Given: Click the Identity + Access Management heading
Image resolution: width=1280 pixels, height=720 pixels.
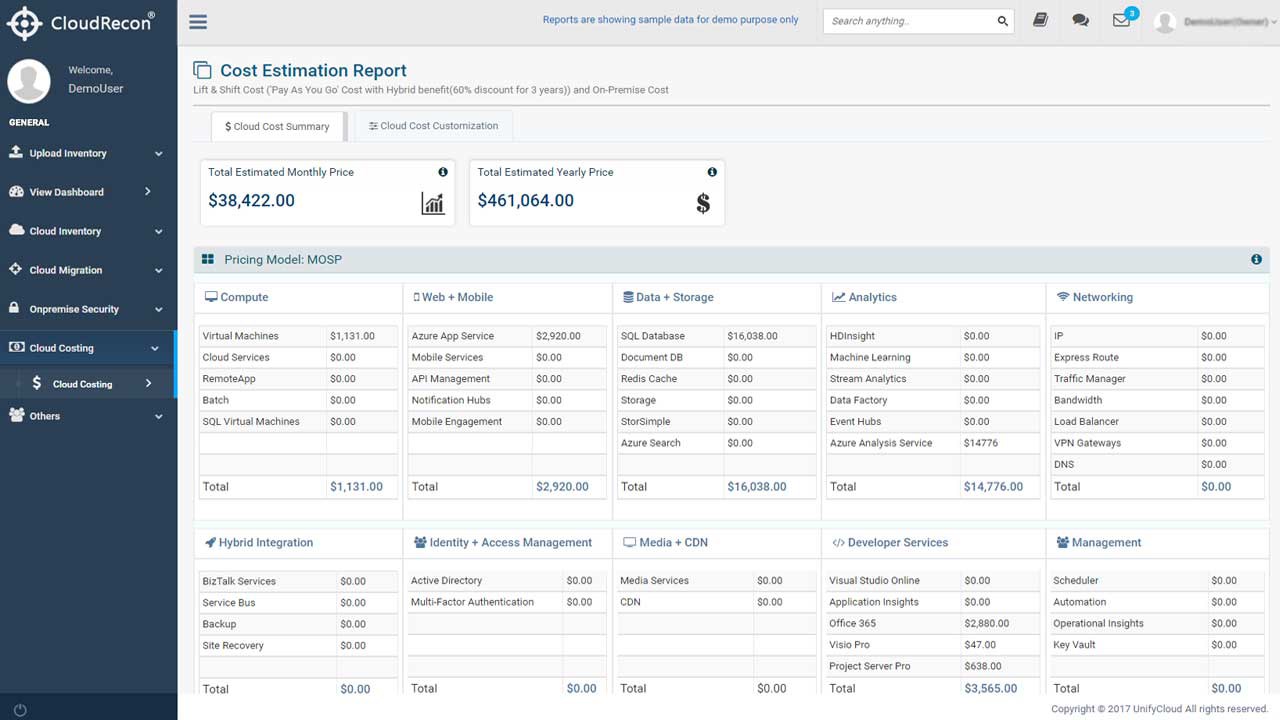Looking at the screenshot, I should [511, 542].
